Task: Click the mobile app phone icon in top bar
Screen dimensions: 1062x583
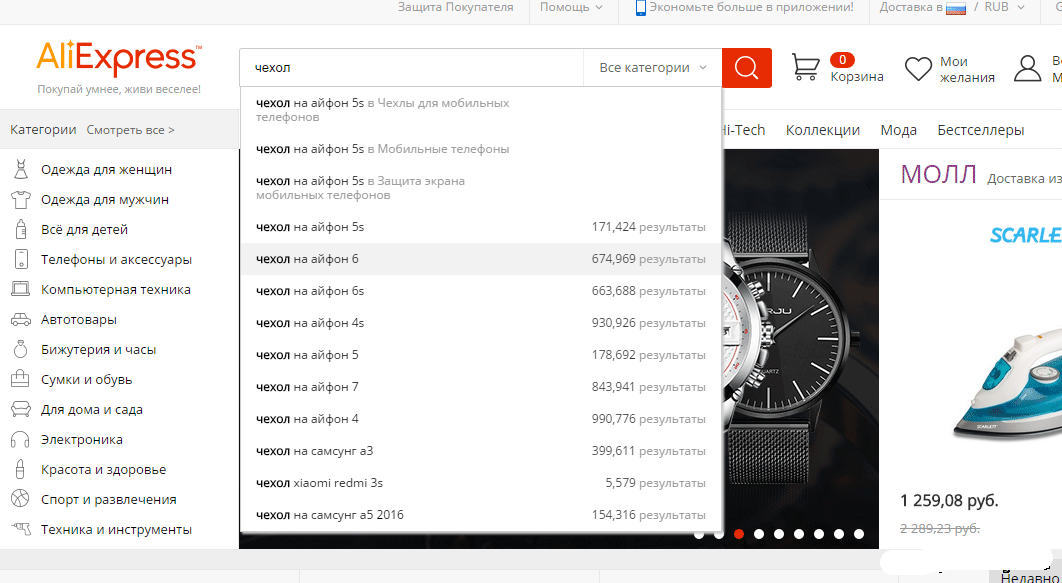Action: pyautogui.click(x=641, y=8)
